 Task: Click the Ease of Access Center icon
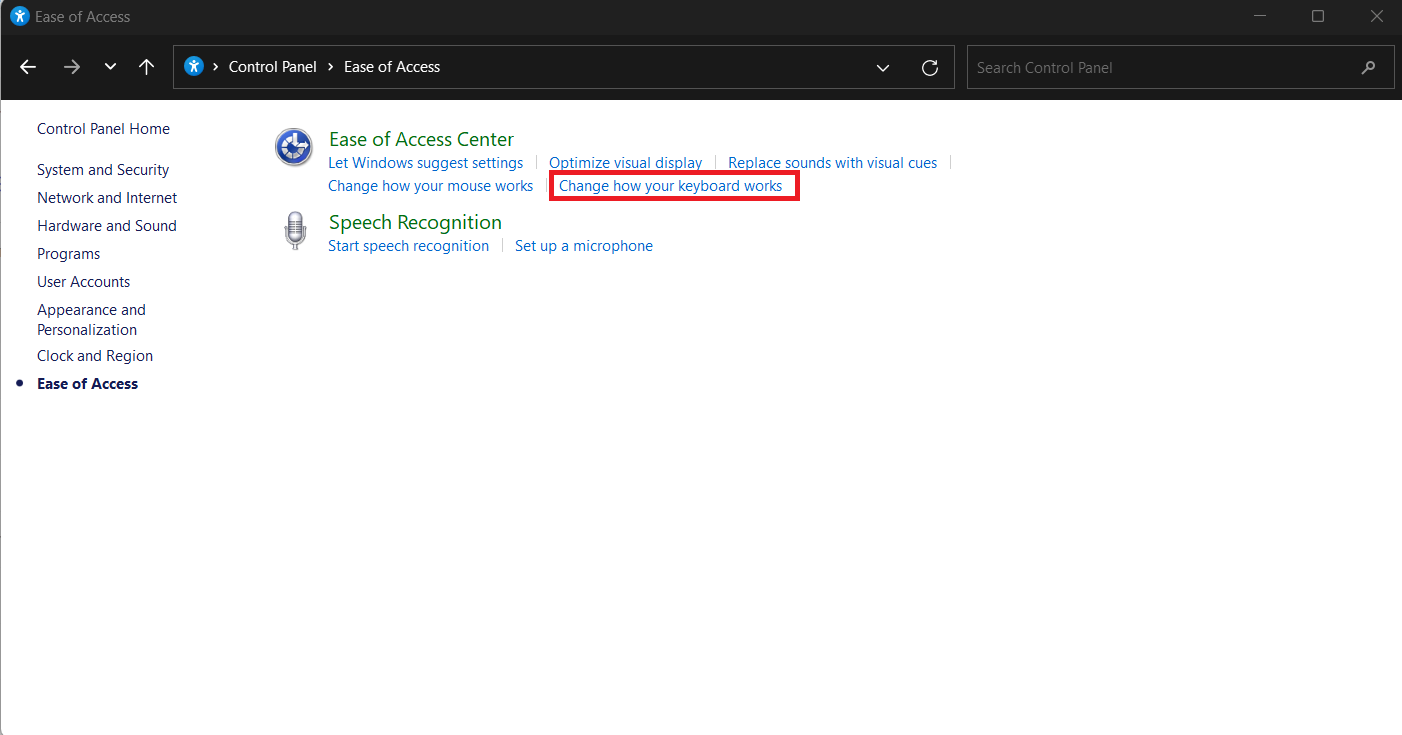[x=294, y=148]
